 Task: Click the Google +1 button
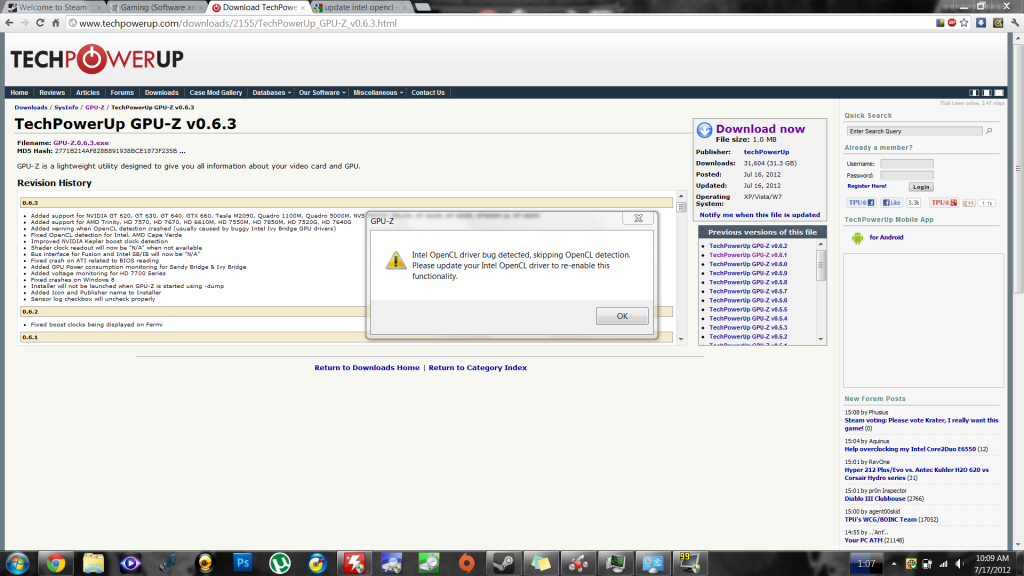[968, 203]
